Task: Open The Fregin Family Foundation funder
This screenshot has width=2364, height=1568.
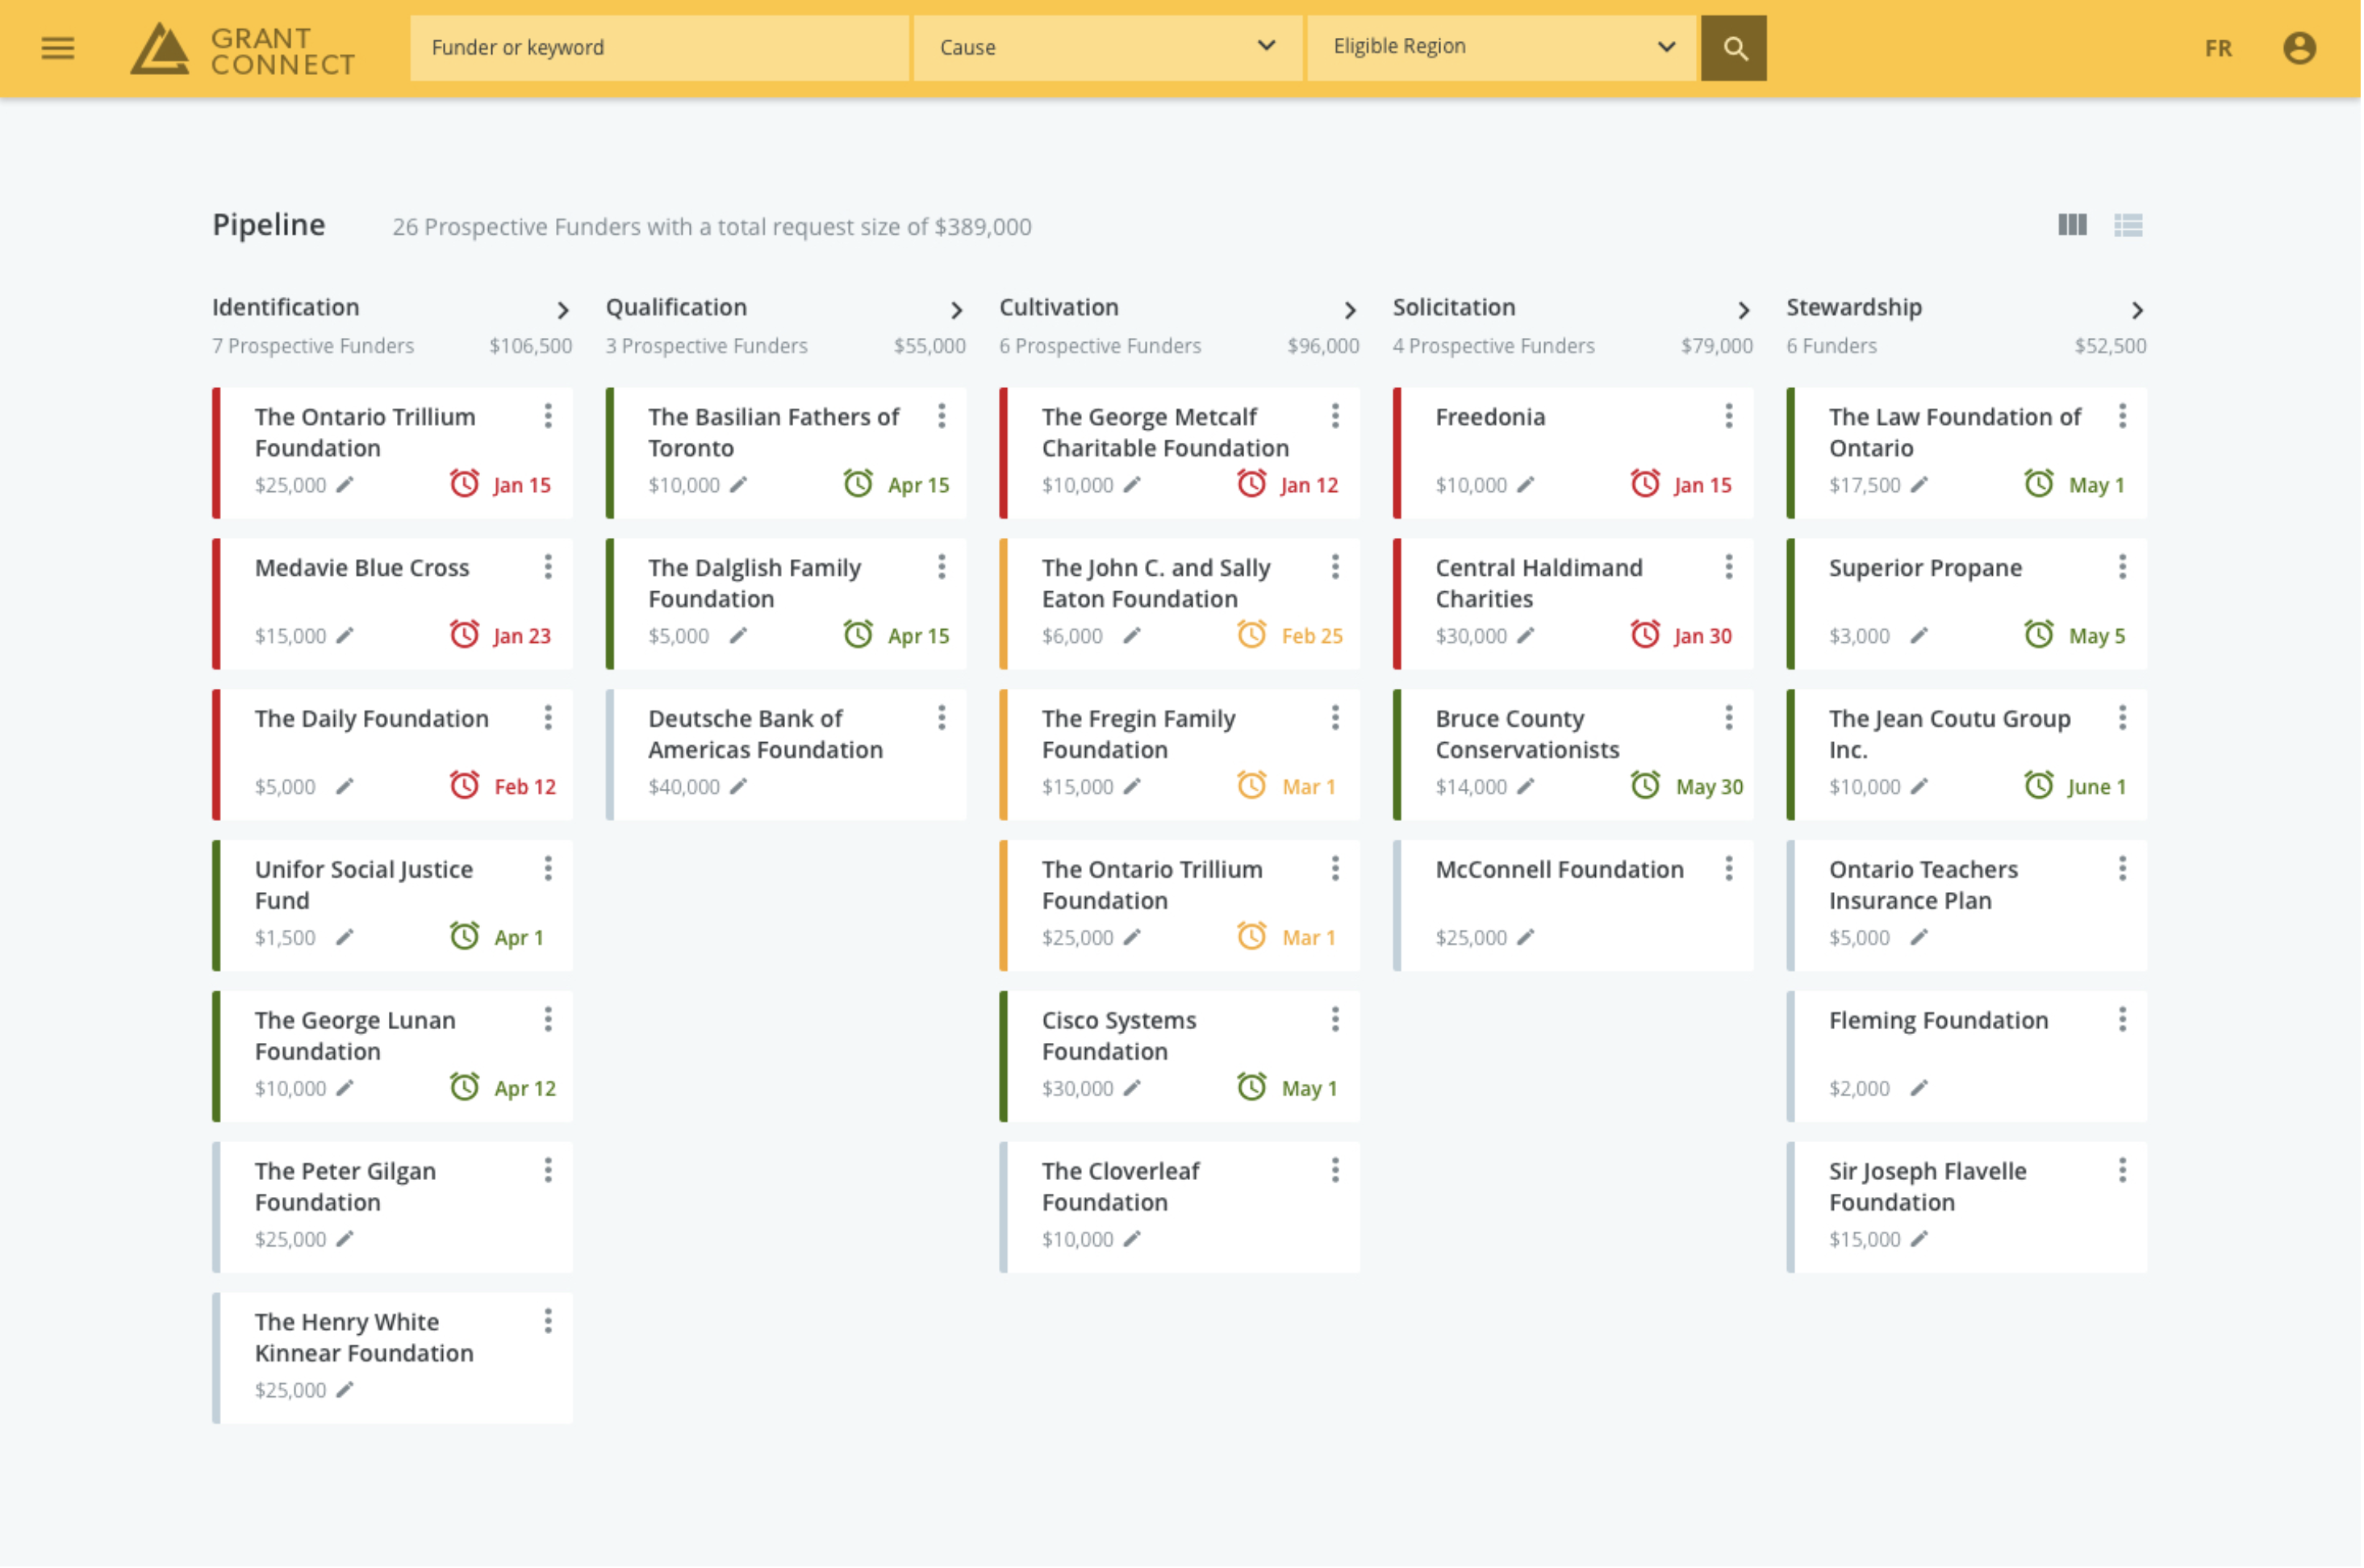Action: [x=1139, y=734]
